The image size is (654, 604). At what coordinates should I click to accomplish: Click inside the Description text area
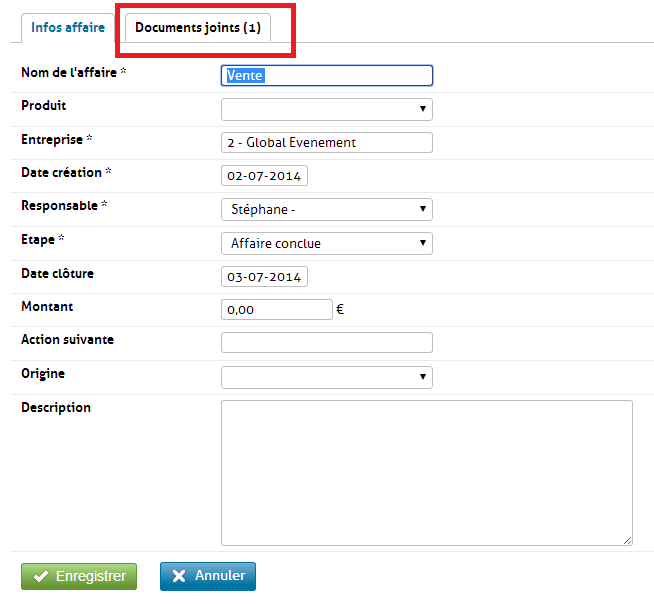tap(426, 472)
